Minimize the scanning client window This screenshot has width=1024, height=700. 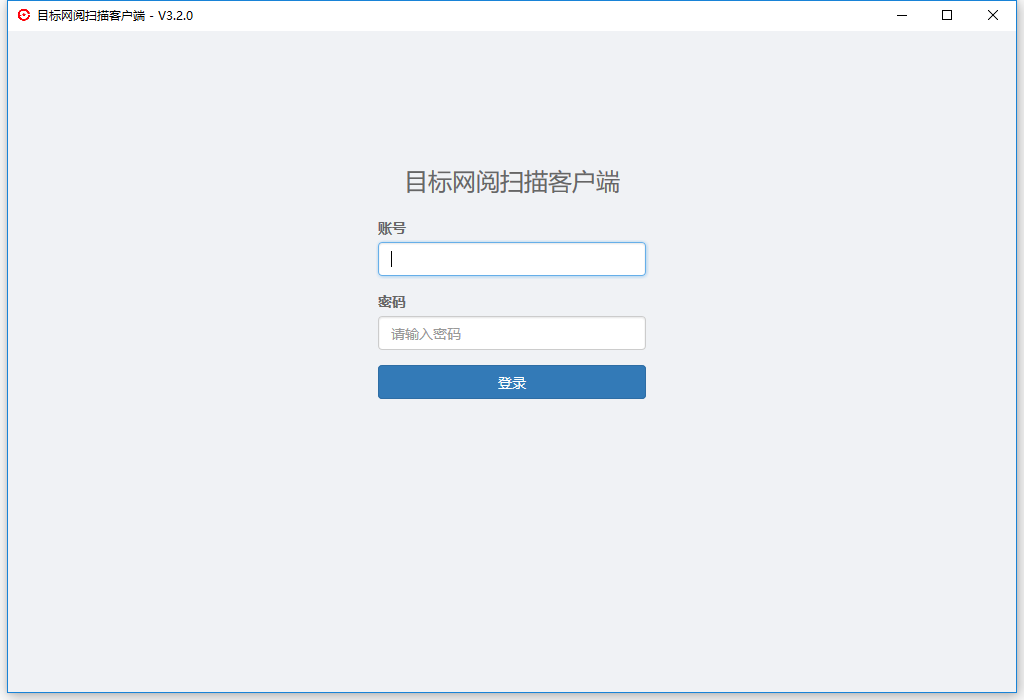[901, 15]
